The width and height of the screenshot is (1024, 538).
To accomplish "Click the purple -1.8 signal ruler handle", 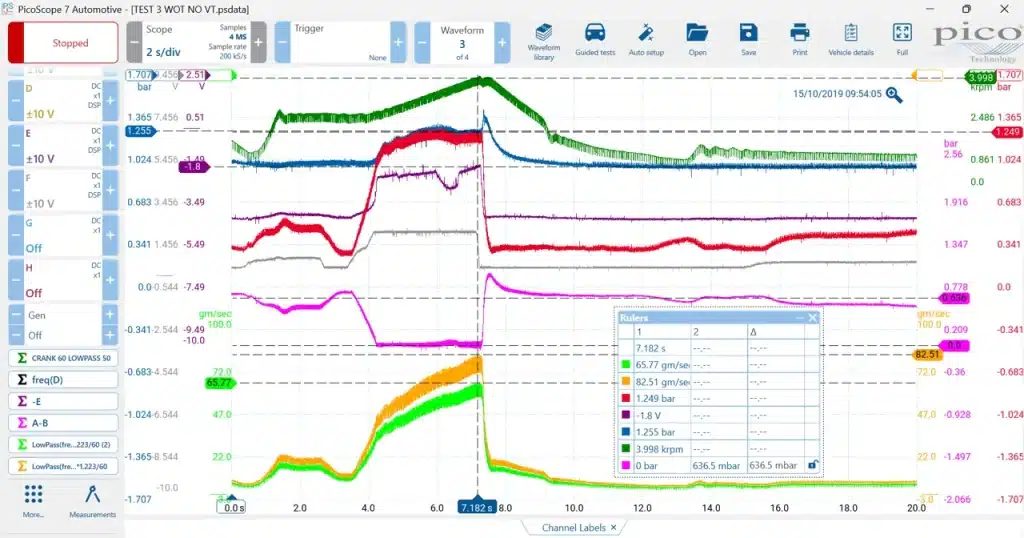I will (x=193, y=166).
